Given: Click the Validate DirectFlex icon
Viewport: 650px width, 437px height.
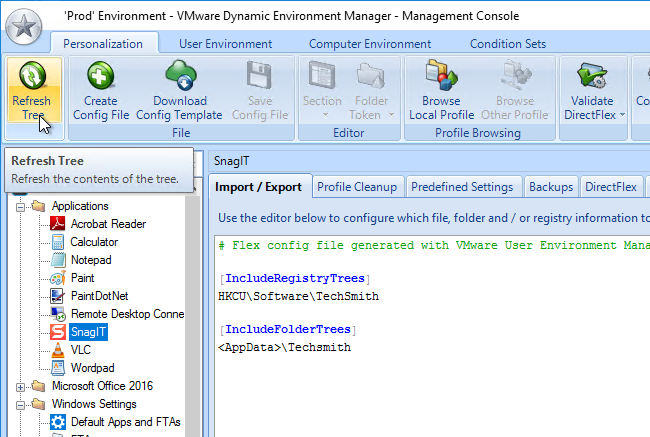Looking at the screenshot, I should tap(592, 75).
